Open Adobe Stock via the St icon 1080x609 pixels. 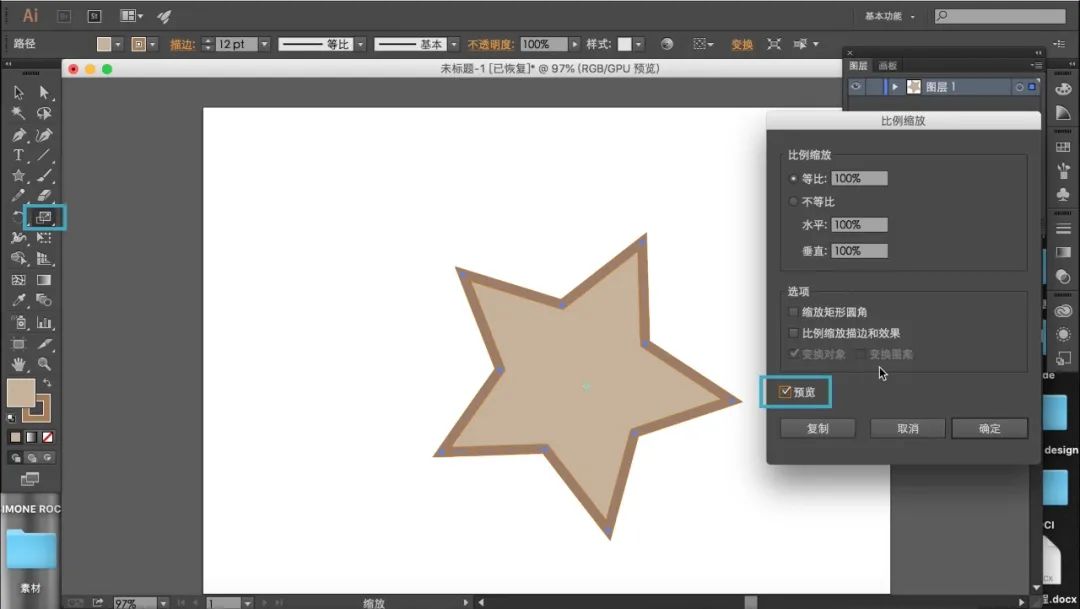[94, 16]
